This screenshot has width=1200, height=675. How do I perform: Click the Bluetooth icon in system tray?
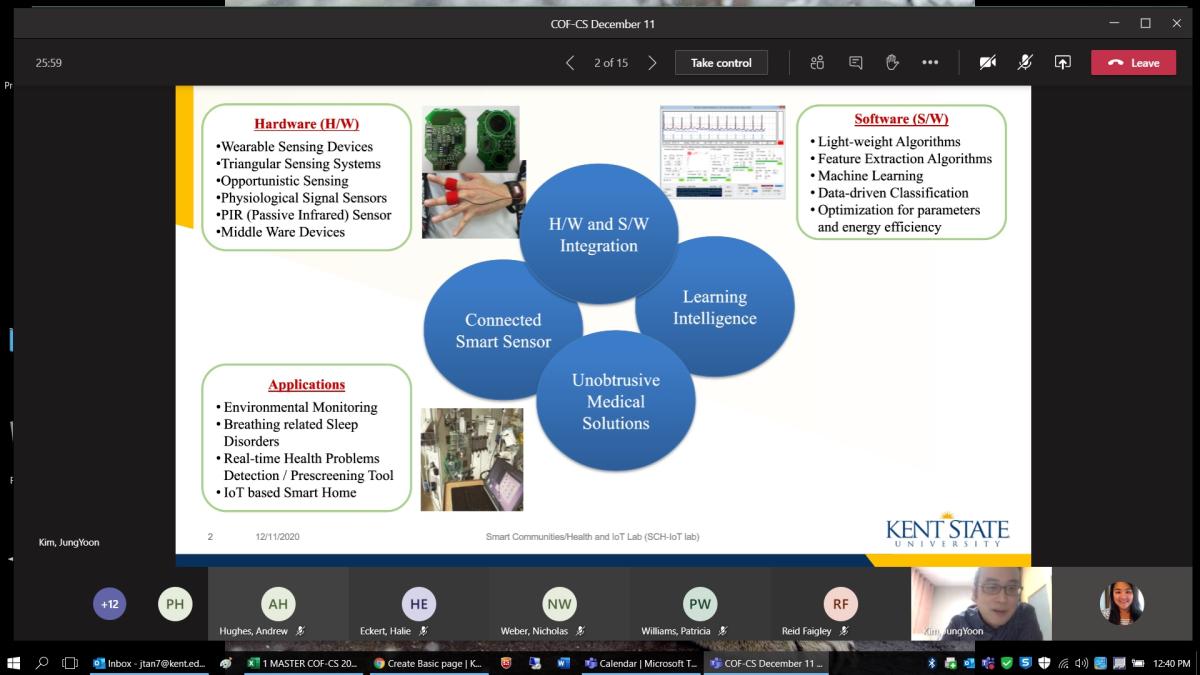[932, 663]
